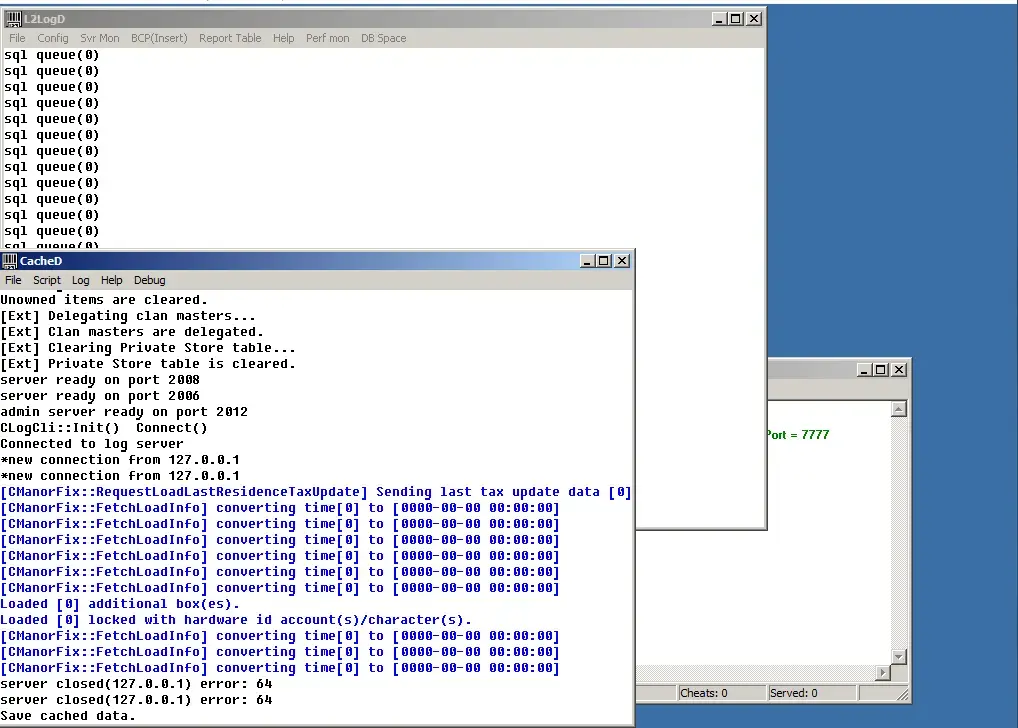The width and height of the screenshot is (1018, 728).
Task: Open File menu in L2LogD window
Action: [x=18, y=38]
